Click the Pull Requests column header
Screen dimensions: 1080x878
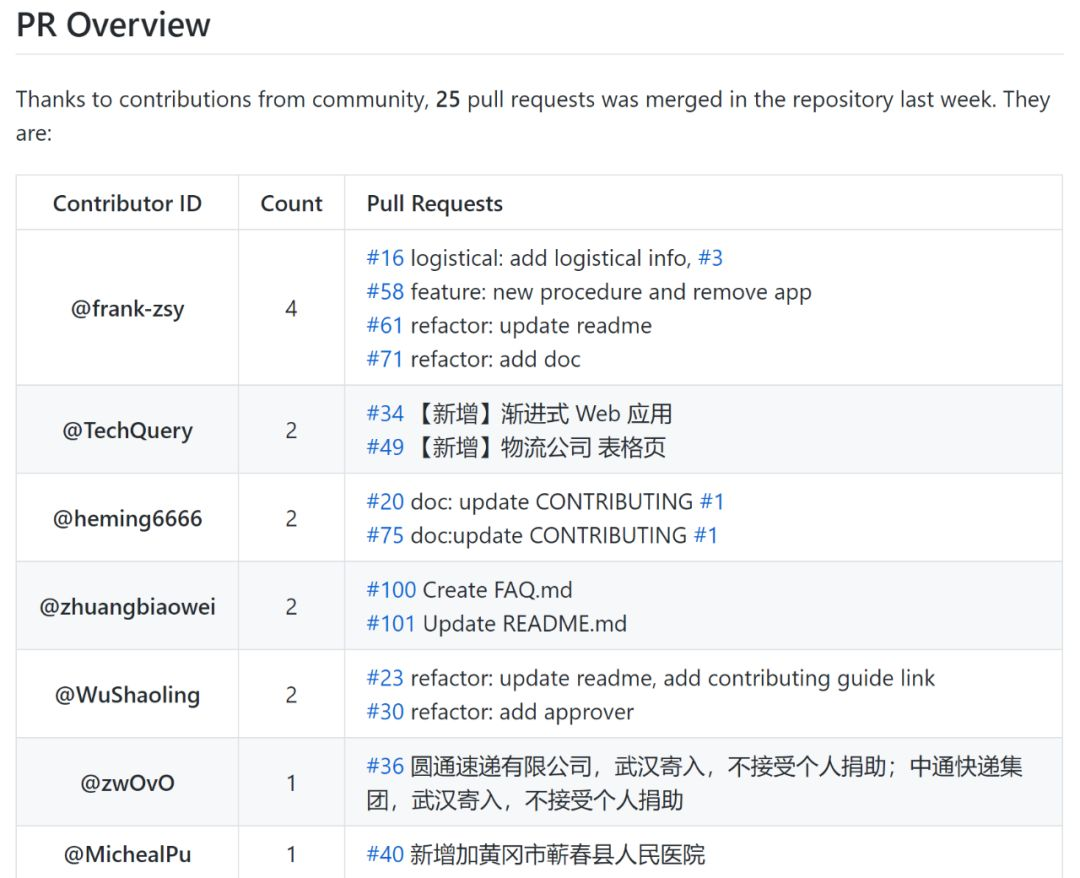point(435,204)
